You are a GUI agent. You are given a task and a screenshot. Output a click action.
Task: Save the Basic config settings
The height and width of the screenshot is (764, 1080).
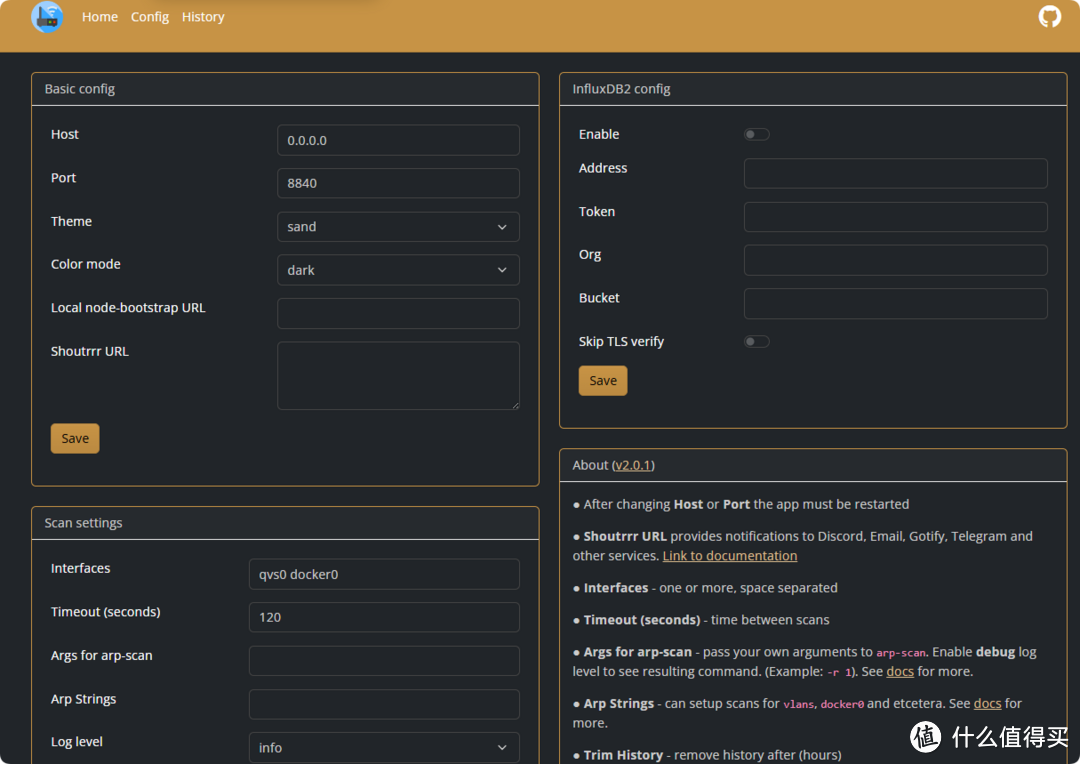pos(75,439)
